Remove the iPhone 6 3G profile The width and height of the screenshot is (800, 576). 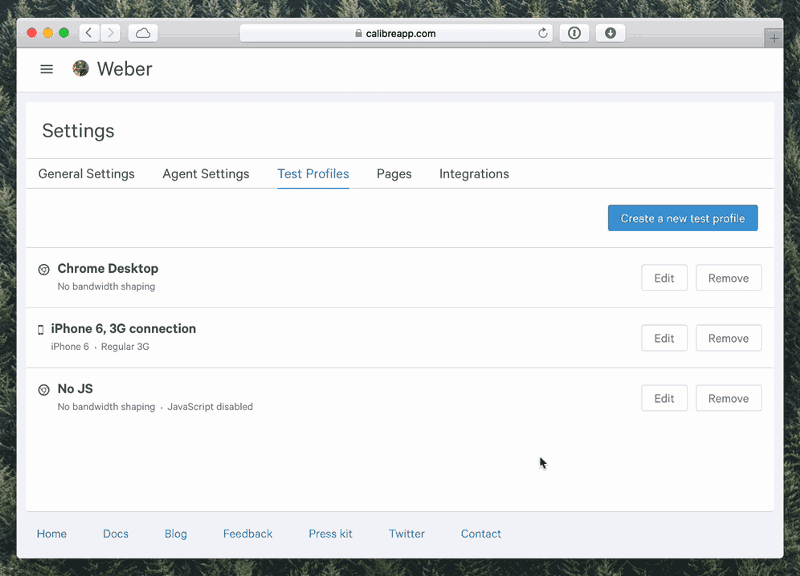click(x=728, y=338)
